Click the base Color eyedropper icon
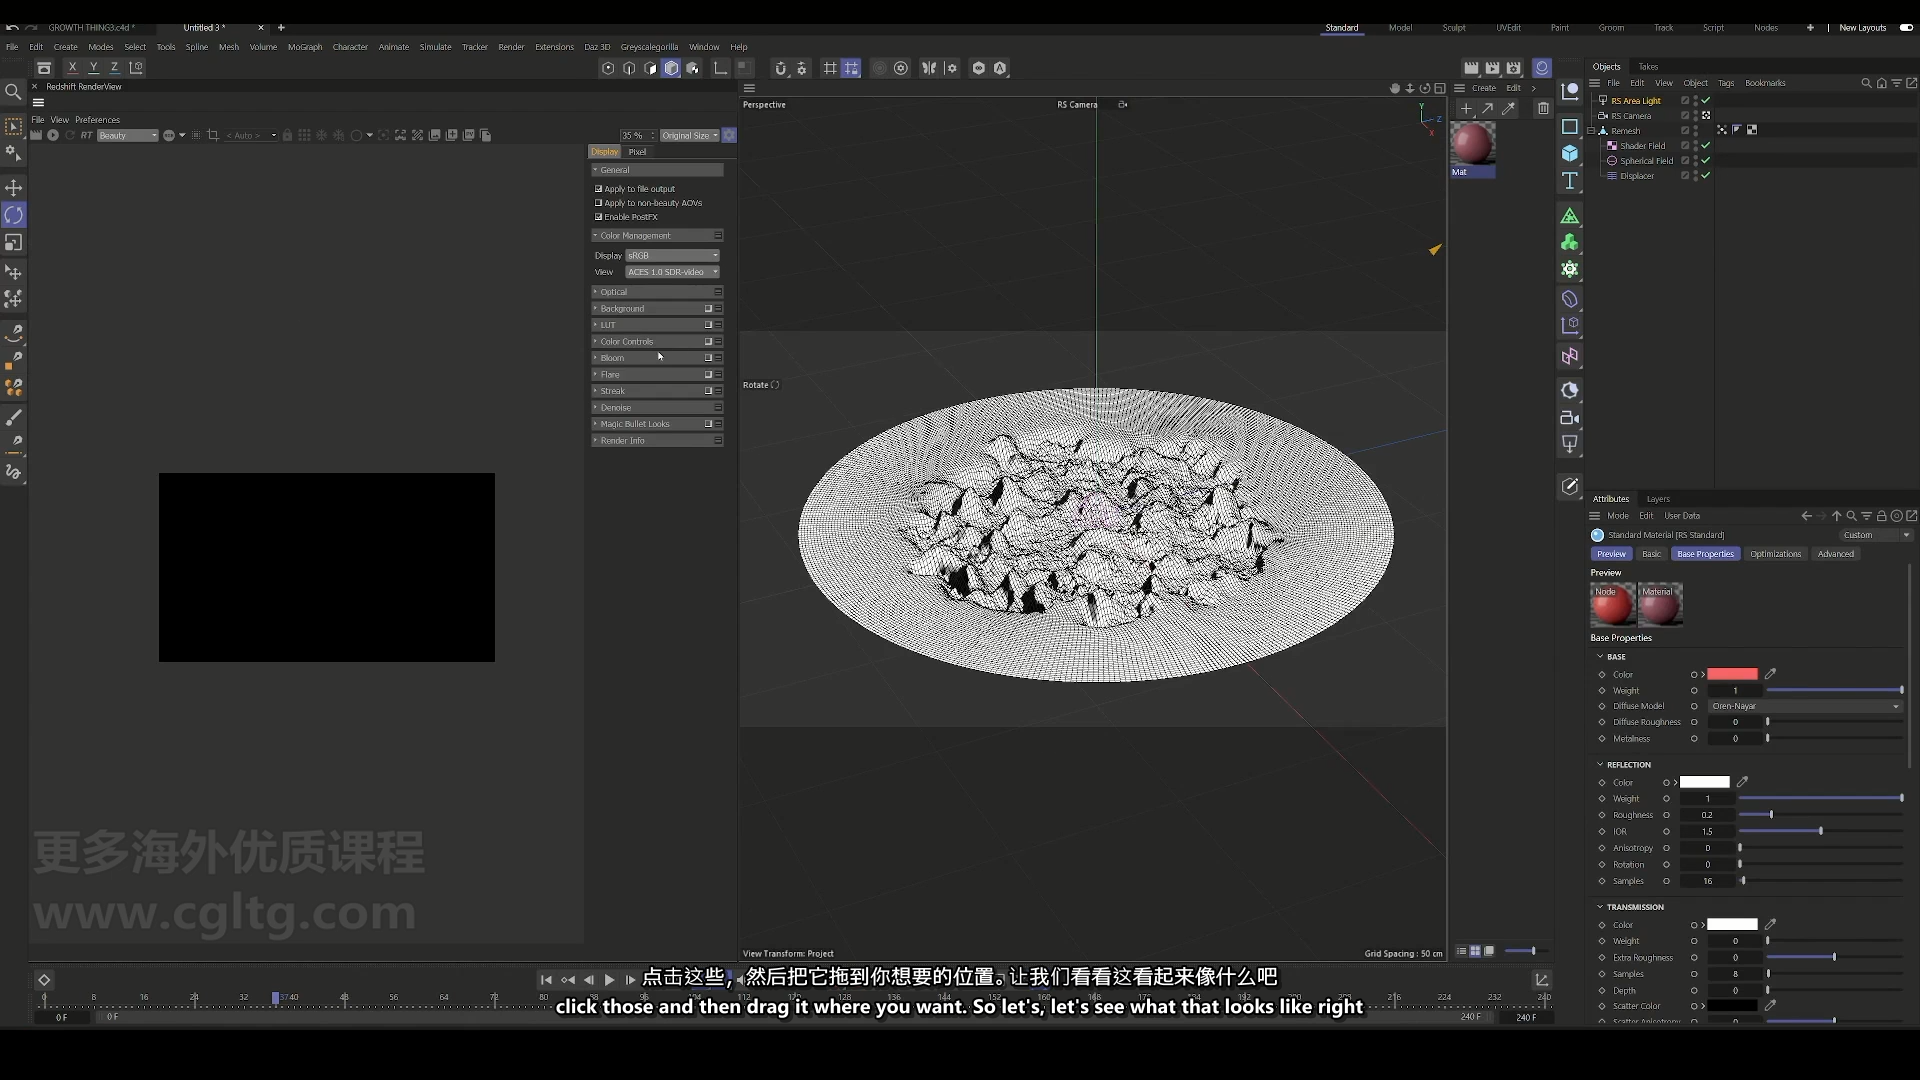The width and height of the screenshot is (1920, 1080). pos(1770,674)
